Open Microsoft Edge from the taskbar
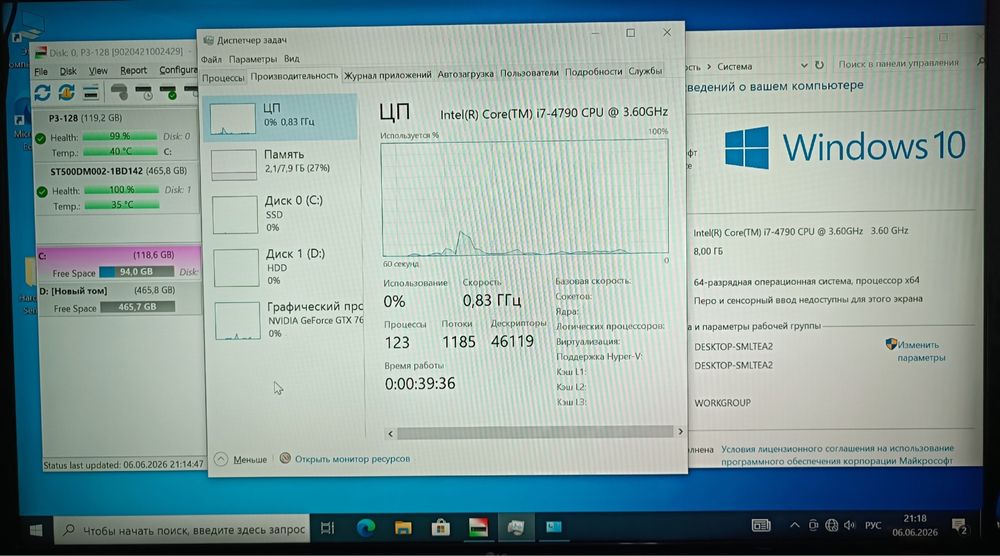The height and width of the screenshot is (556, 1000). (x=365, y=528)
